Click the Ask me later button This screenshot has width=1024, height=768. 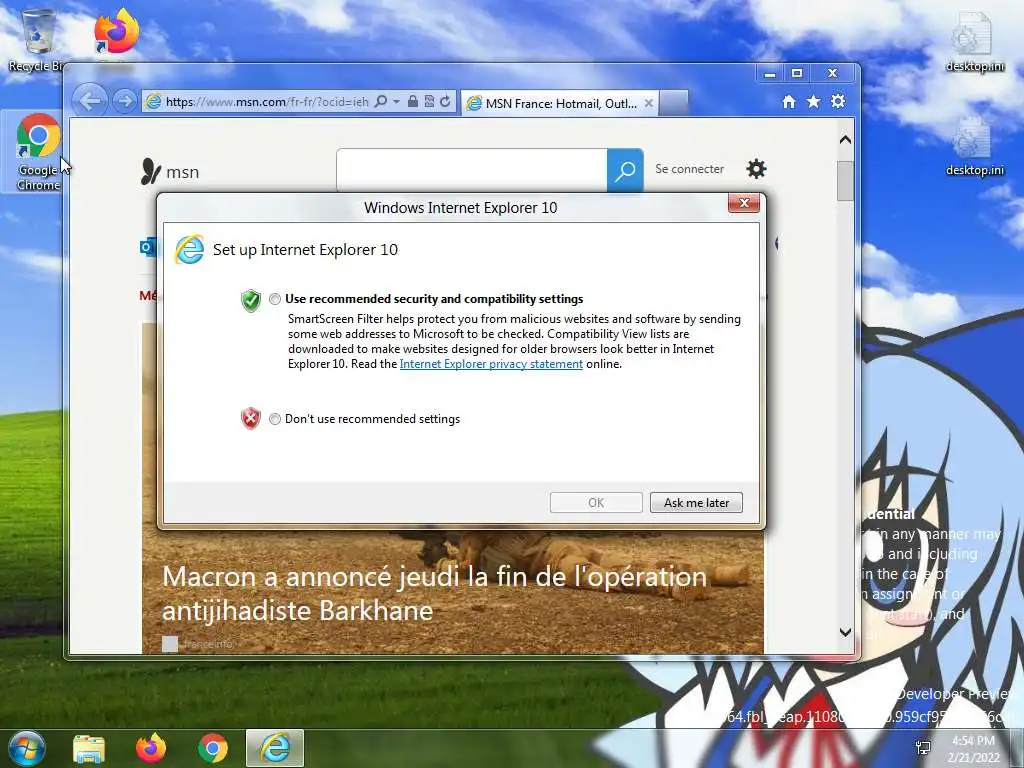point(696,503)
